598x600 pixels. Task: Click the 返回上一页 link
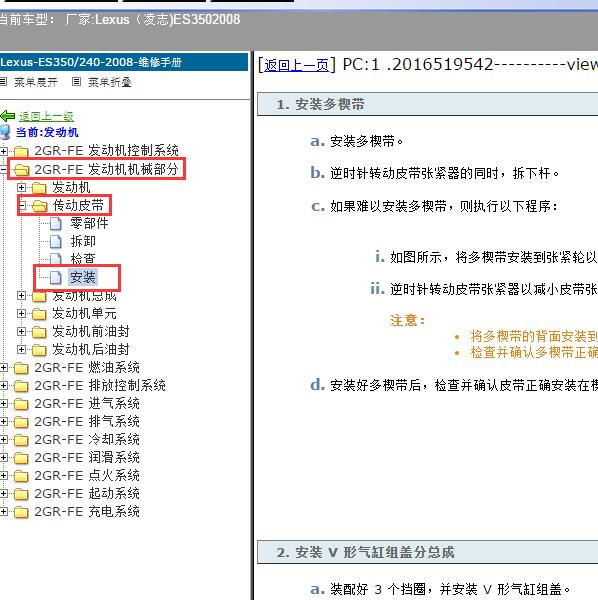click(x=297, y=65)
